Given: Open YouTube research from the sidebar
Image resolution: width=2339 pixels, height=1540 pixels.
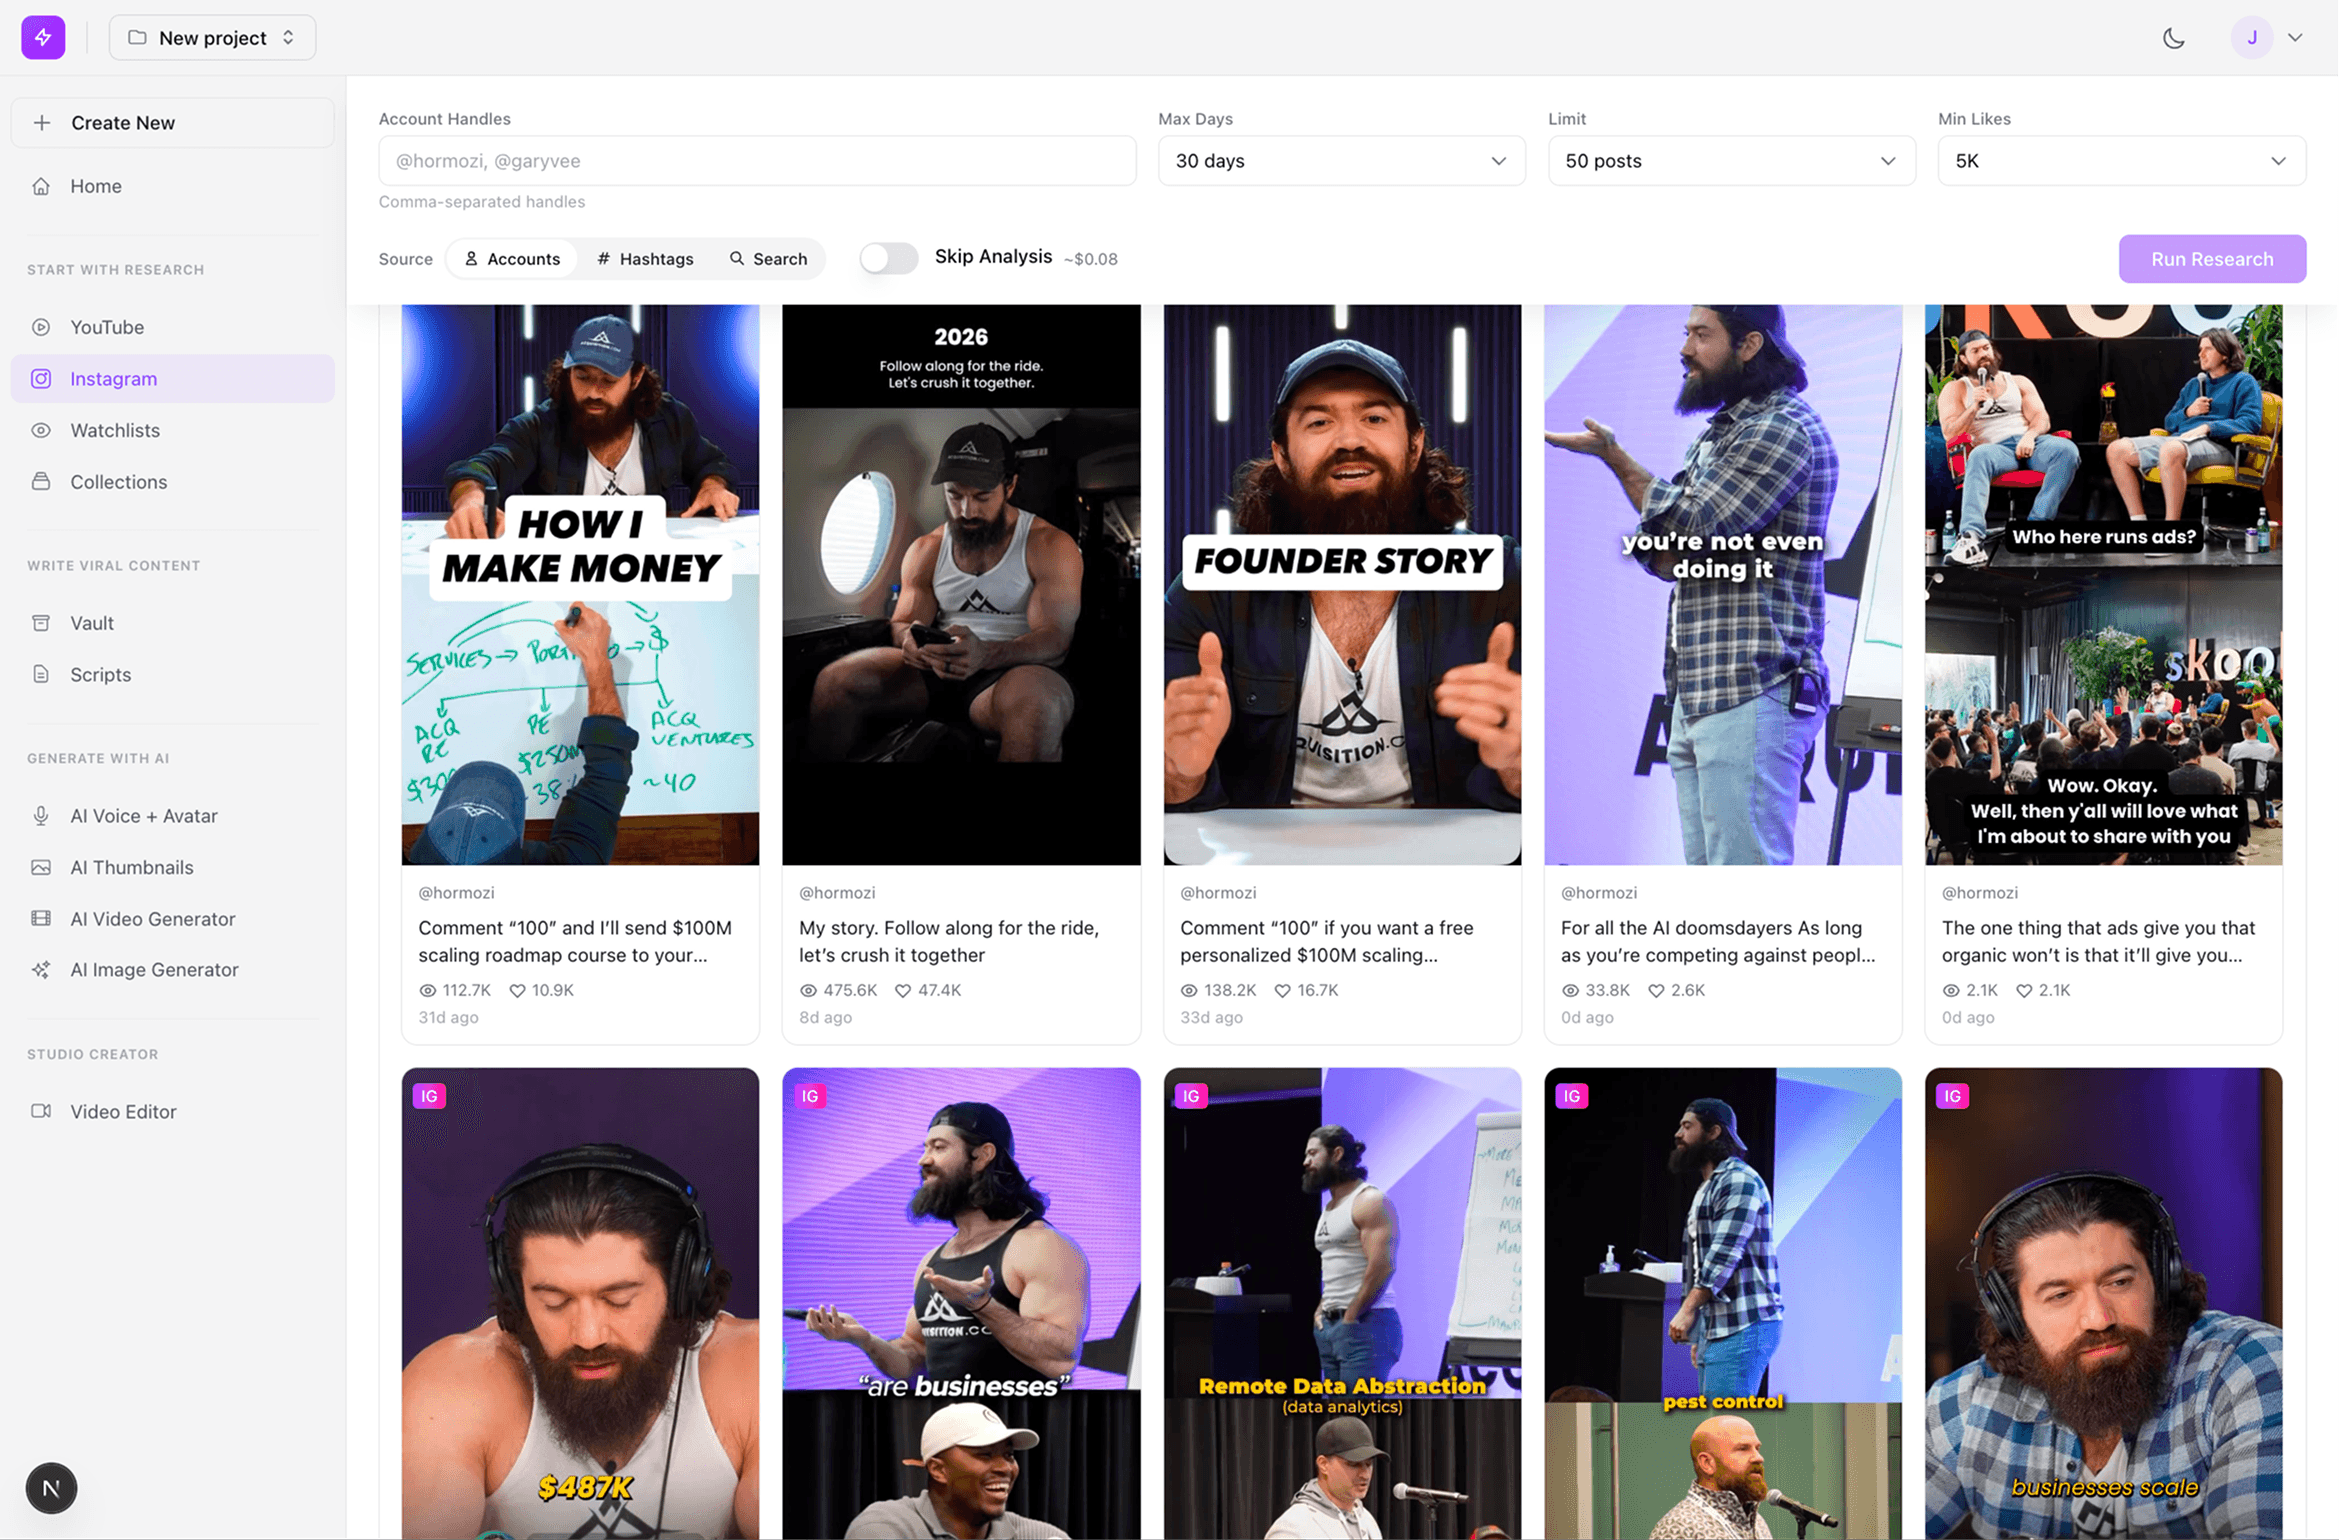Looking at the screenshot, I should pos(107,327).
